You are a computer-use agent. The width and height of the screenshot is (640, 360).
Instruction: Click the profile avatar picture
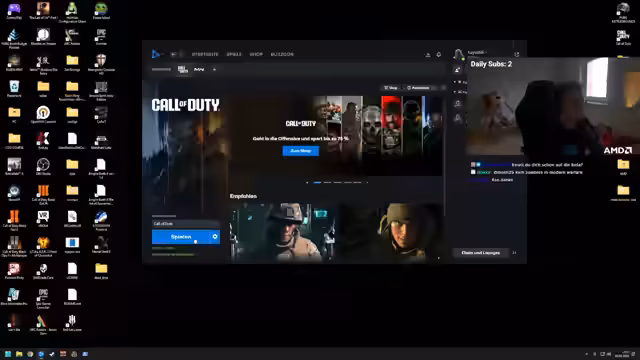[x=458, y=54]
